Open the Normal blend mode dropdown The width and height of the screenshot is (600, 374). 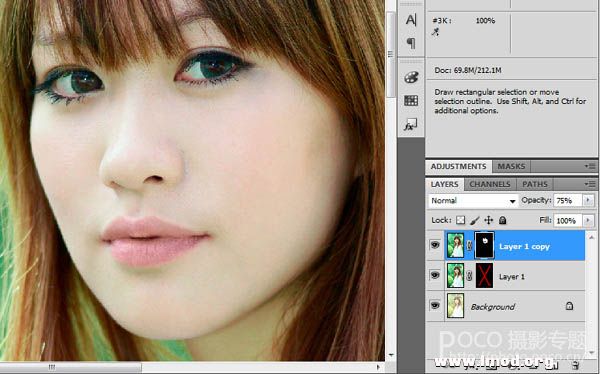(473, 201)
